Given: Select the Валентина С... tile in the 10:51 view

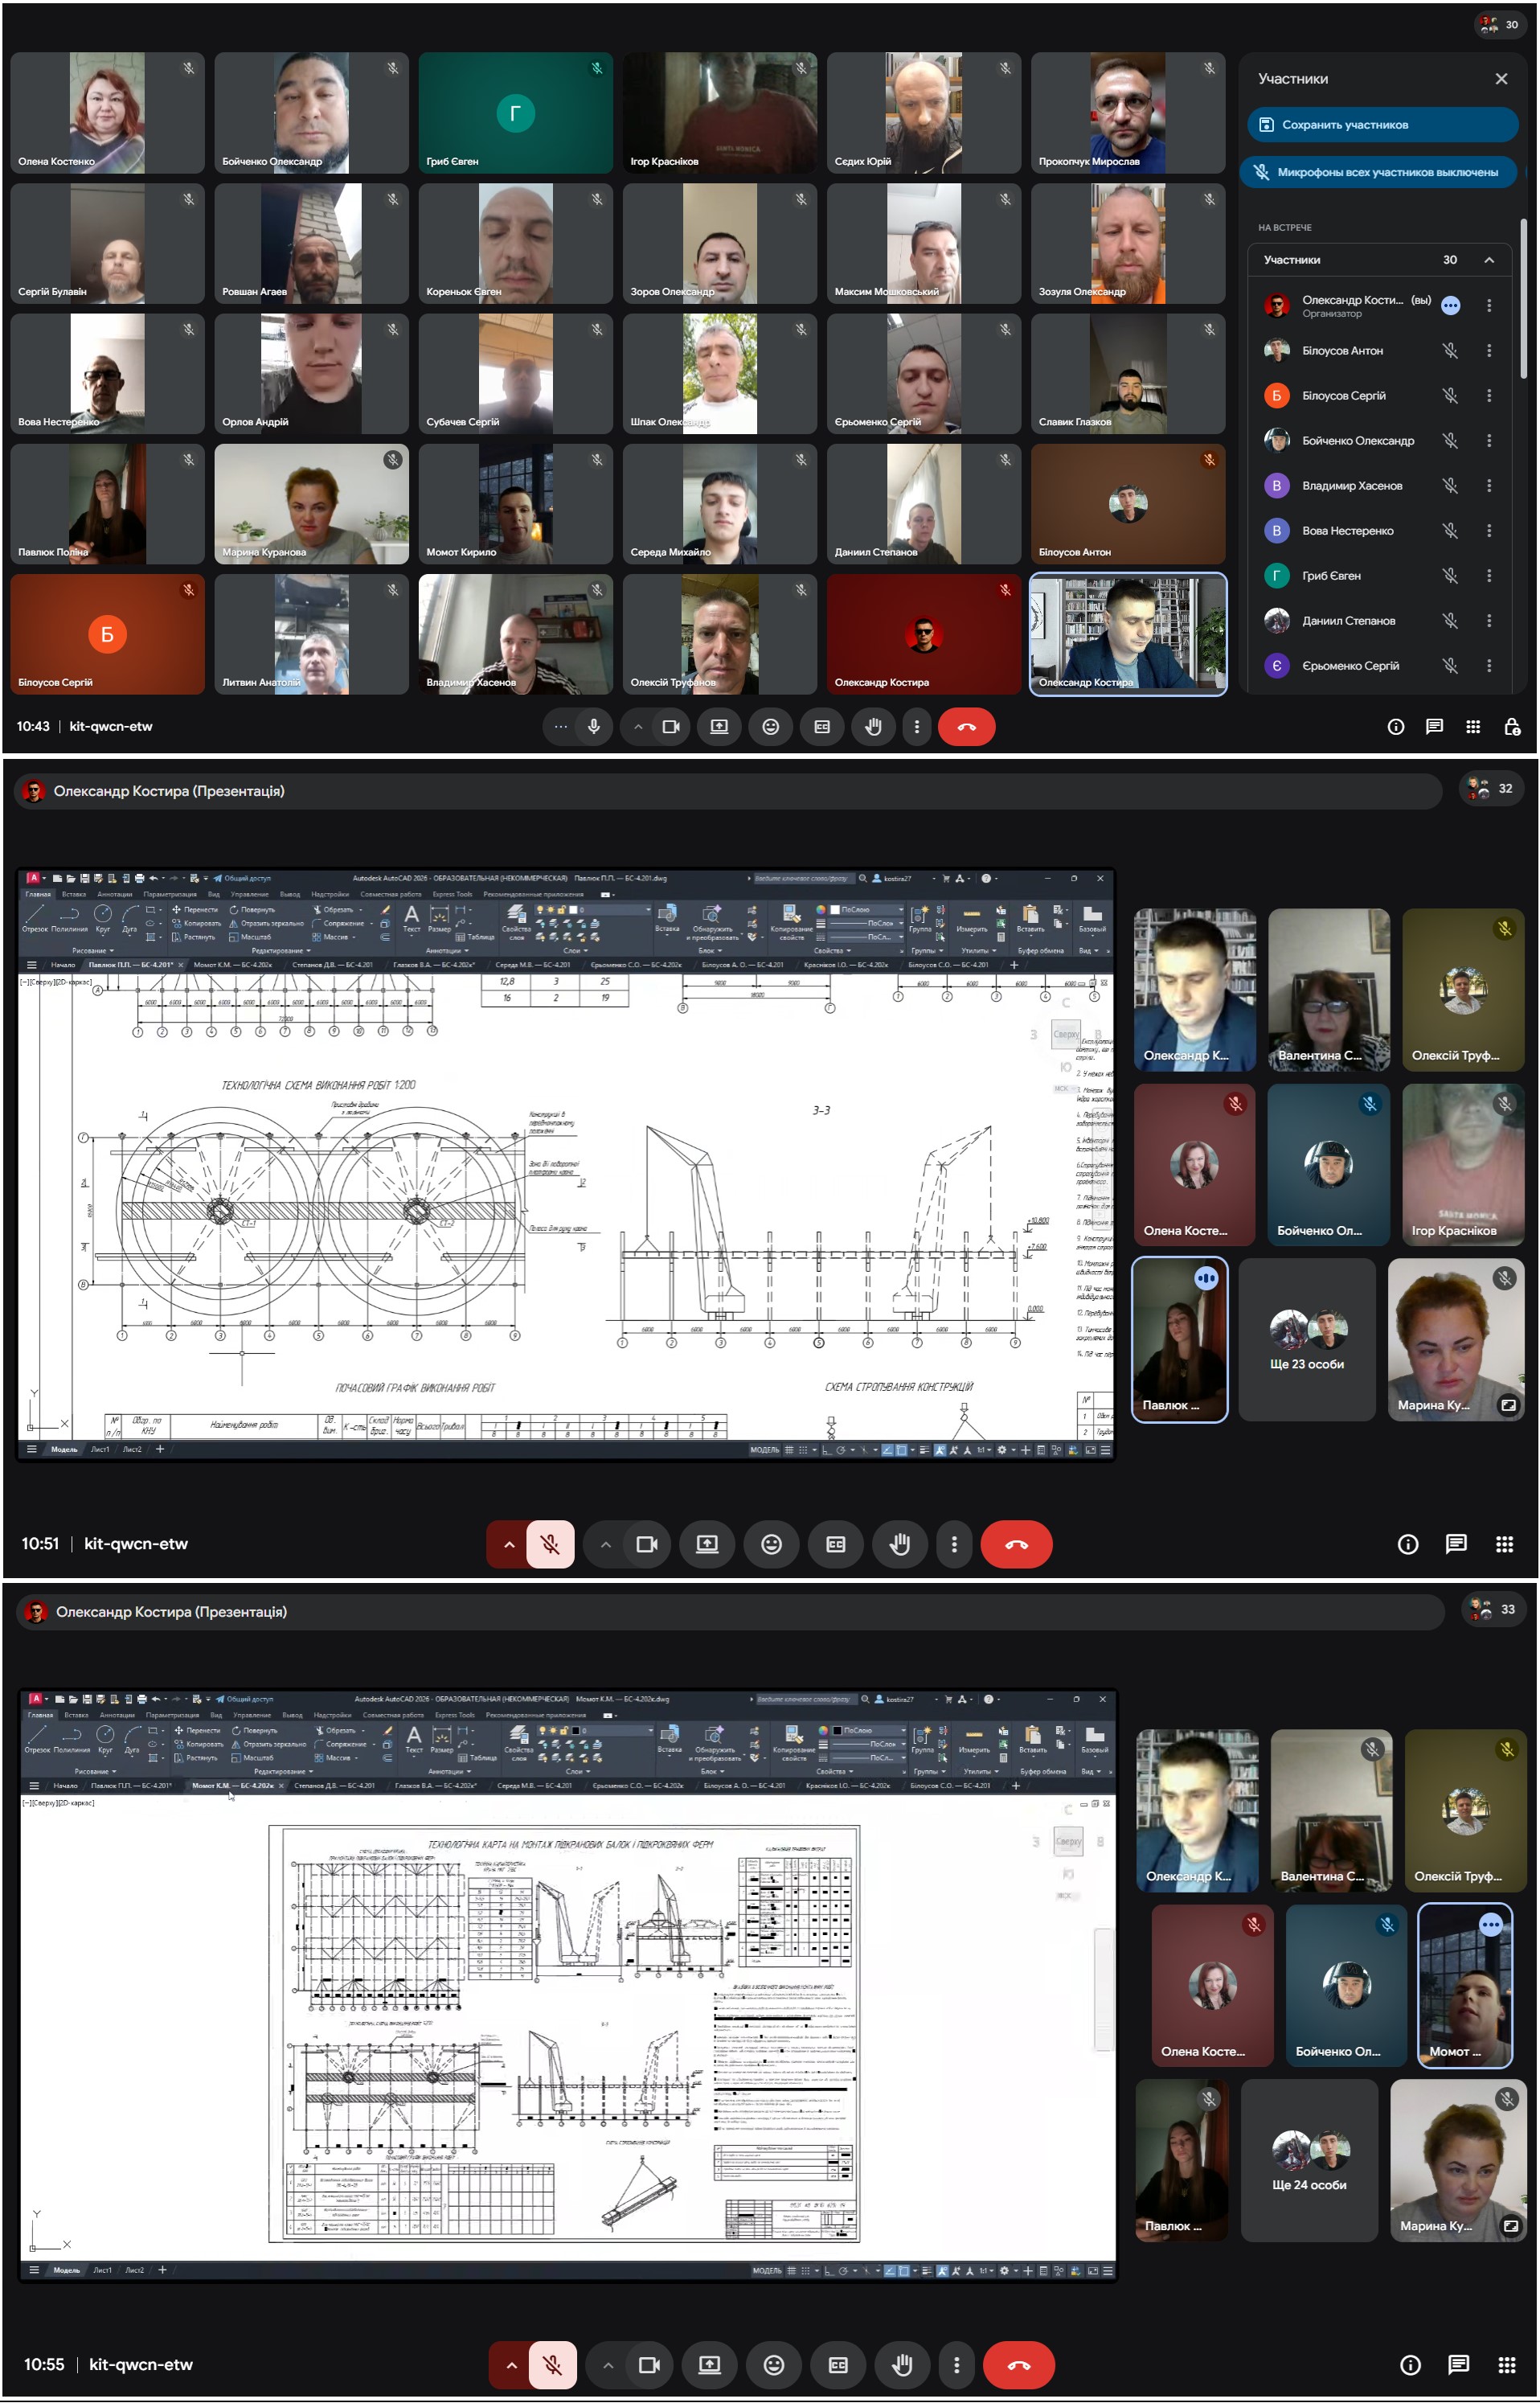Looking at the screenshot, I should pyautogui.click(x=1329, y=990).
